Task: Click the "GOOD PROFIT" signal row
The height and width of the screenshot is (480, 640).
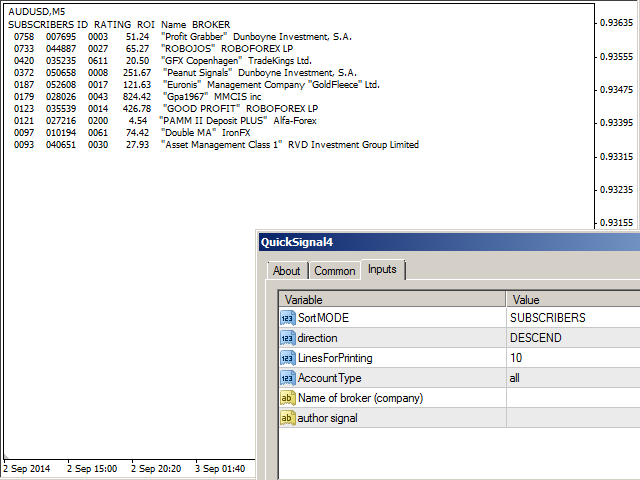Action: [166, 109]
